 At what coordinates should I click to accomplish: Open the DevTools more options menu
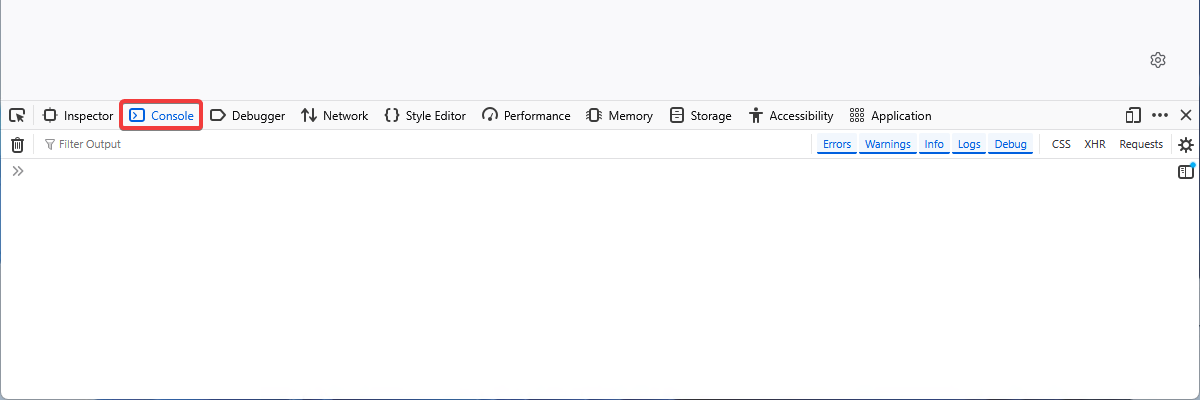tap(1160, 115)
